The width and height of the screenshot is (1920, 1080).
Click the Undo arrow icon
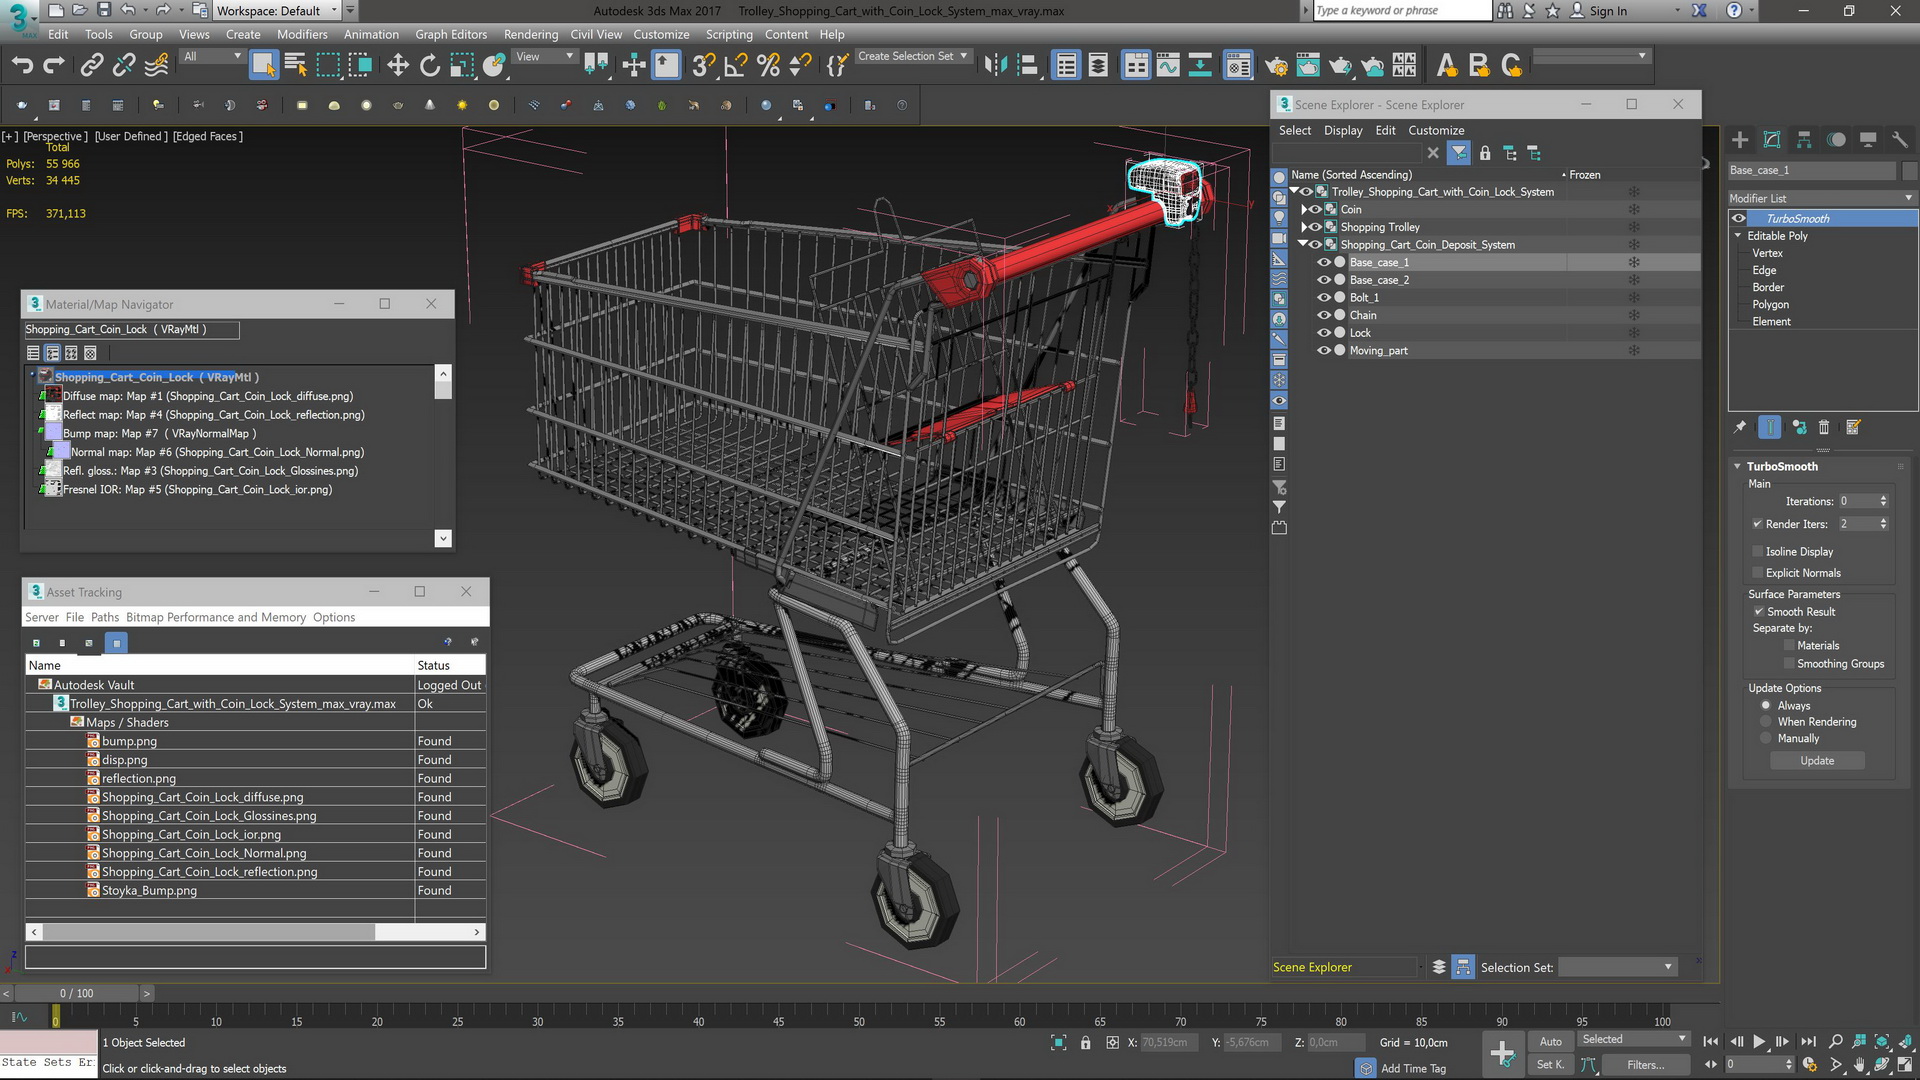point(22,65)
